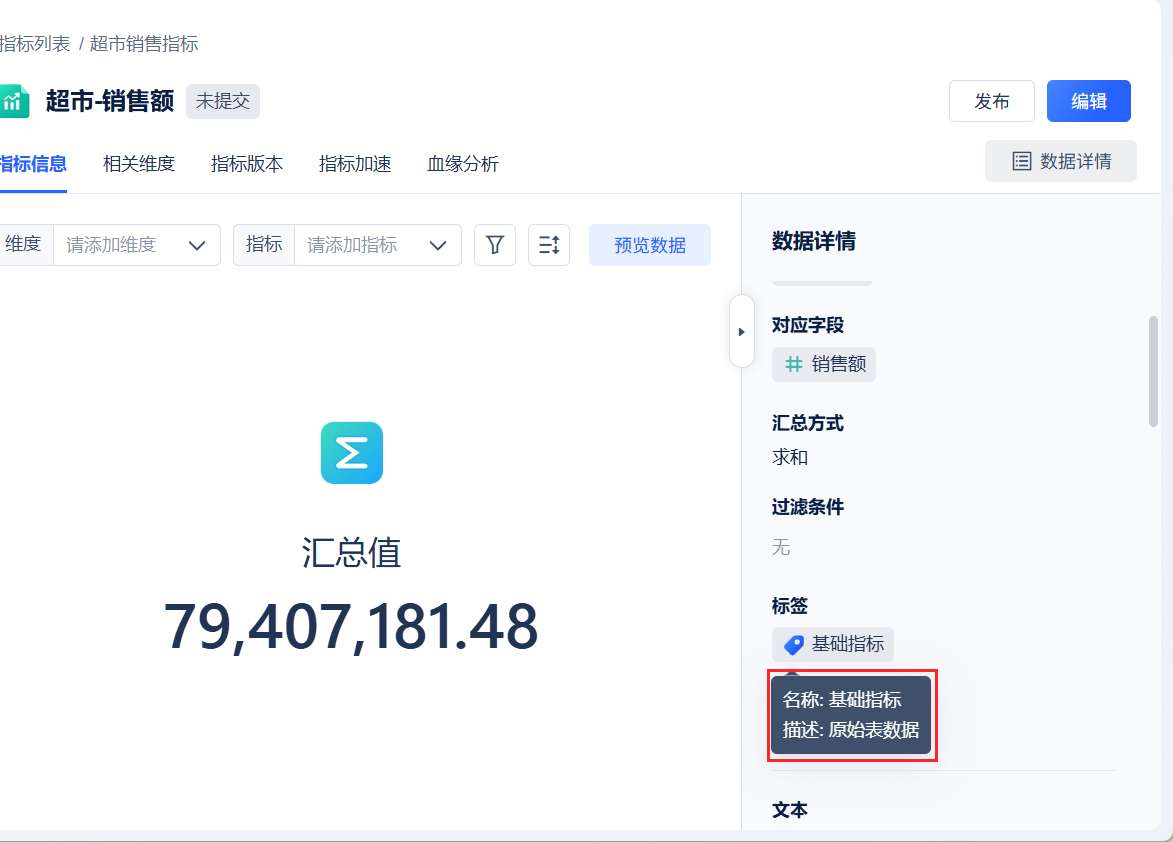The image size is (1173, 842).
Task: Open 超市销售指标 breadcrumb link
Action: [144, 44]
